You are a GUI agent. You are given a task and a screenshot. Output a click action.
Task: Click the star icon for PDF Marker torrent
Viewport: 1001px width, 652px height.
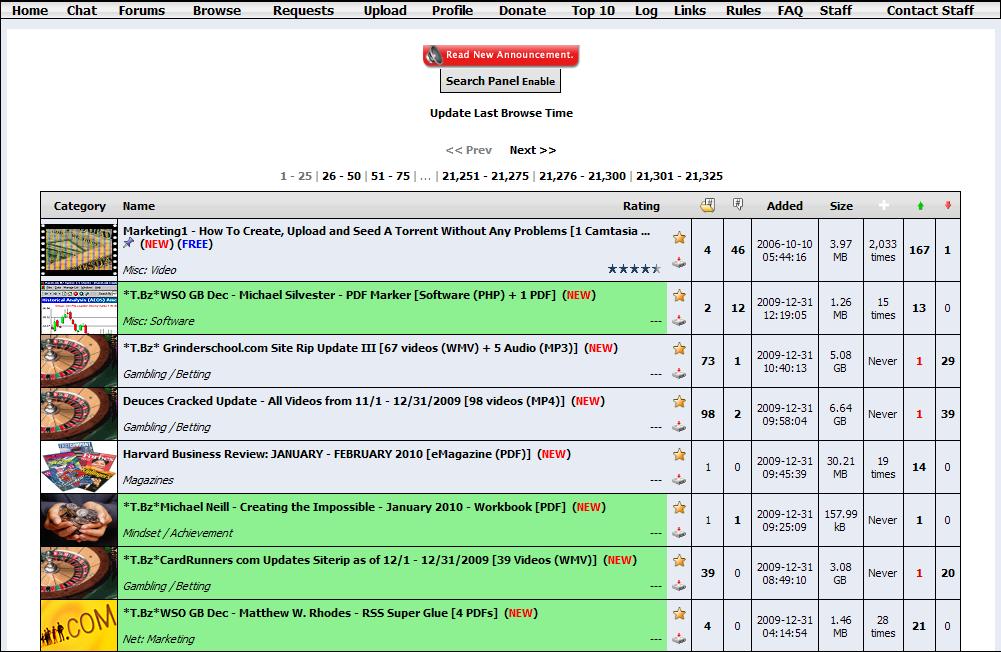(x=679, y=296)
